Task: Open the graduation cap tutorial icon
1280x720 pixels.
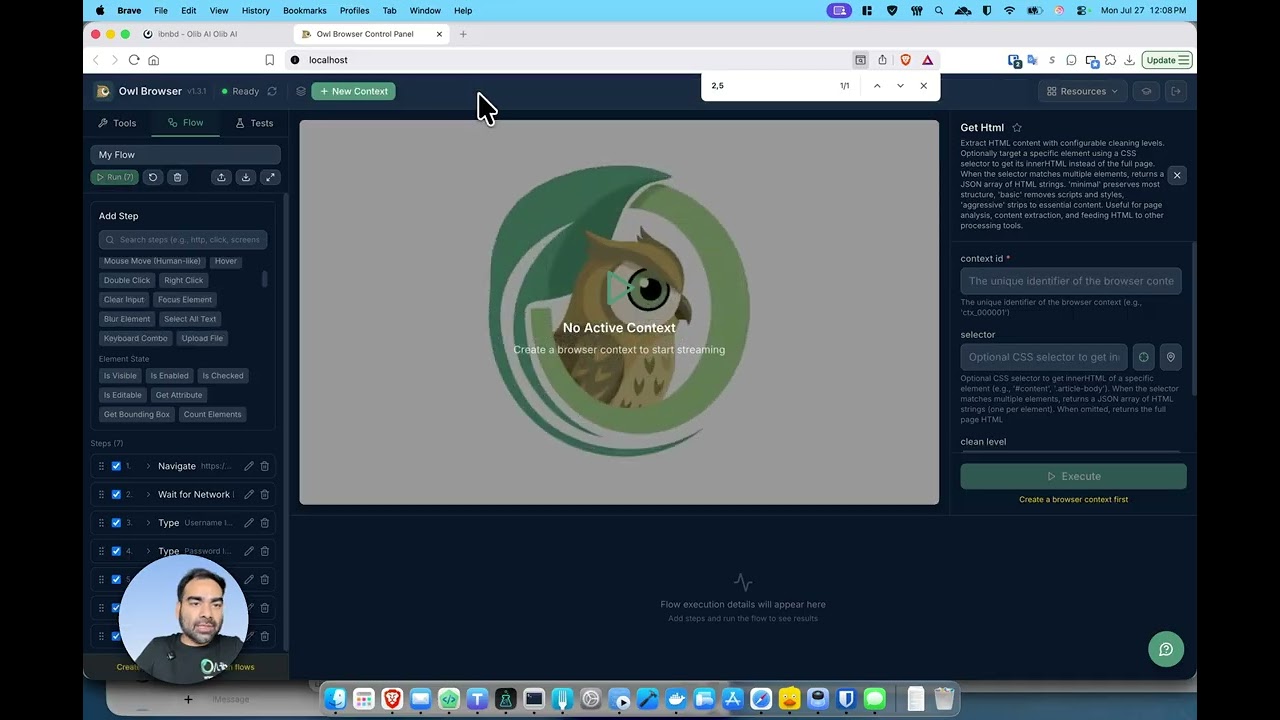Action: click(1147, 91)
